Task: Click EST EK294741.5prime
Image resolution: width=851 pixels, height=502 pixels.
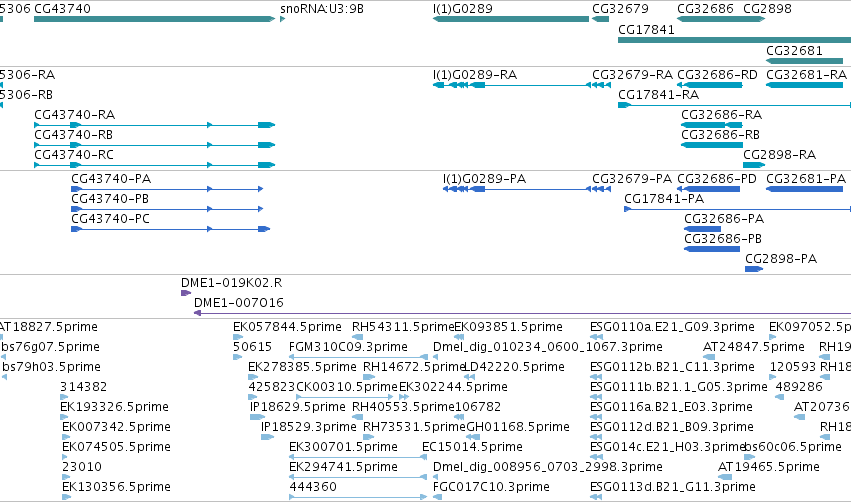Action: tap(358, 477)
